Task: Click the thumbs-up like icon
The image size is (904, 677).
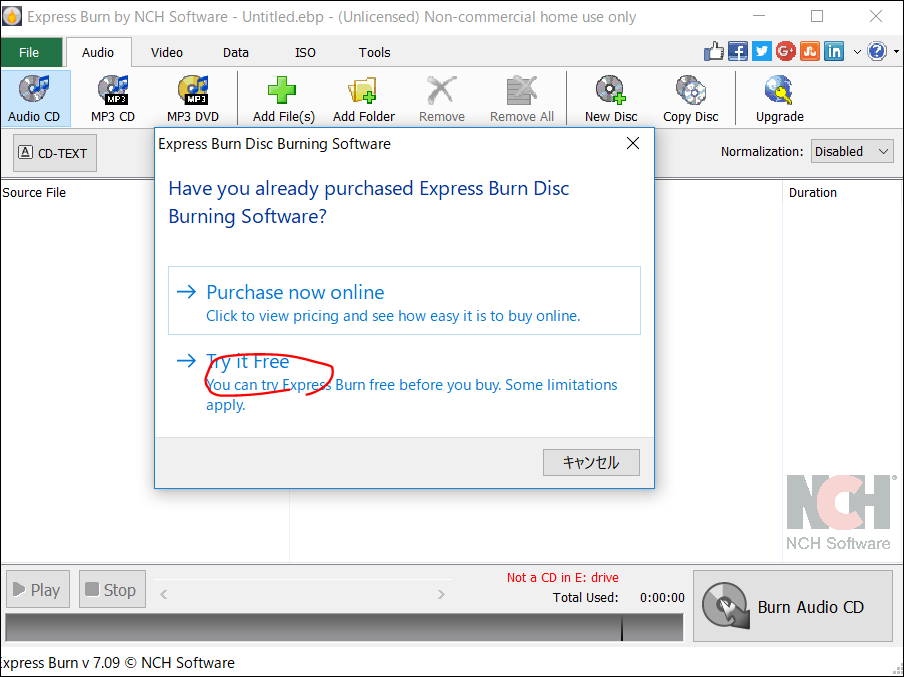Action: click(x=714, y=51)
